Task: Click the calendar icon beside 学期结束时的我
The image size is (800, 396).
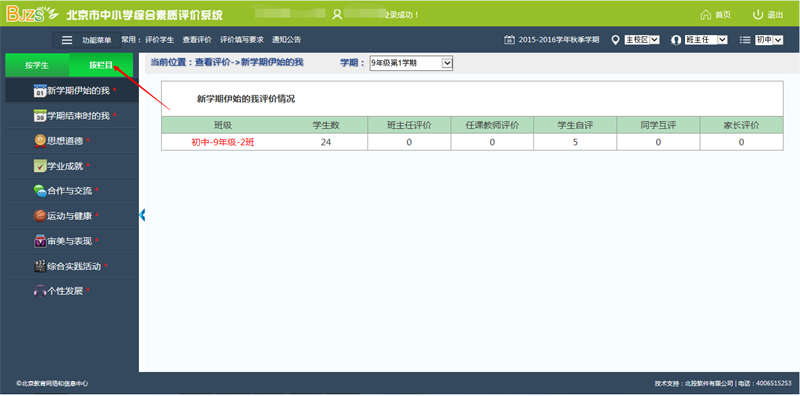Action: 40,116
